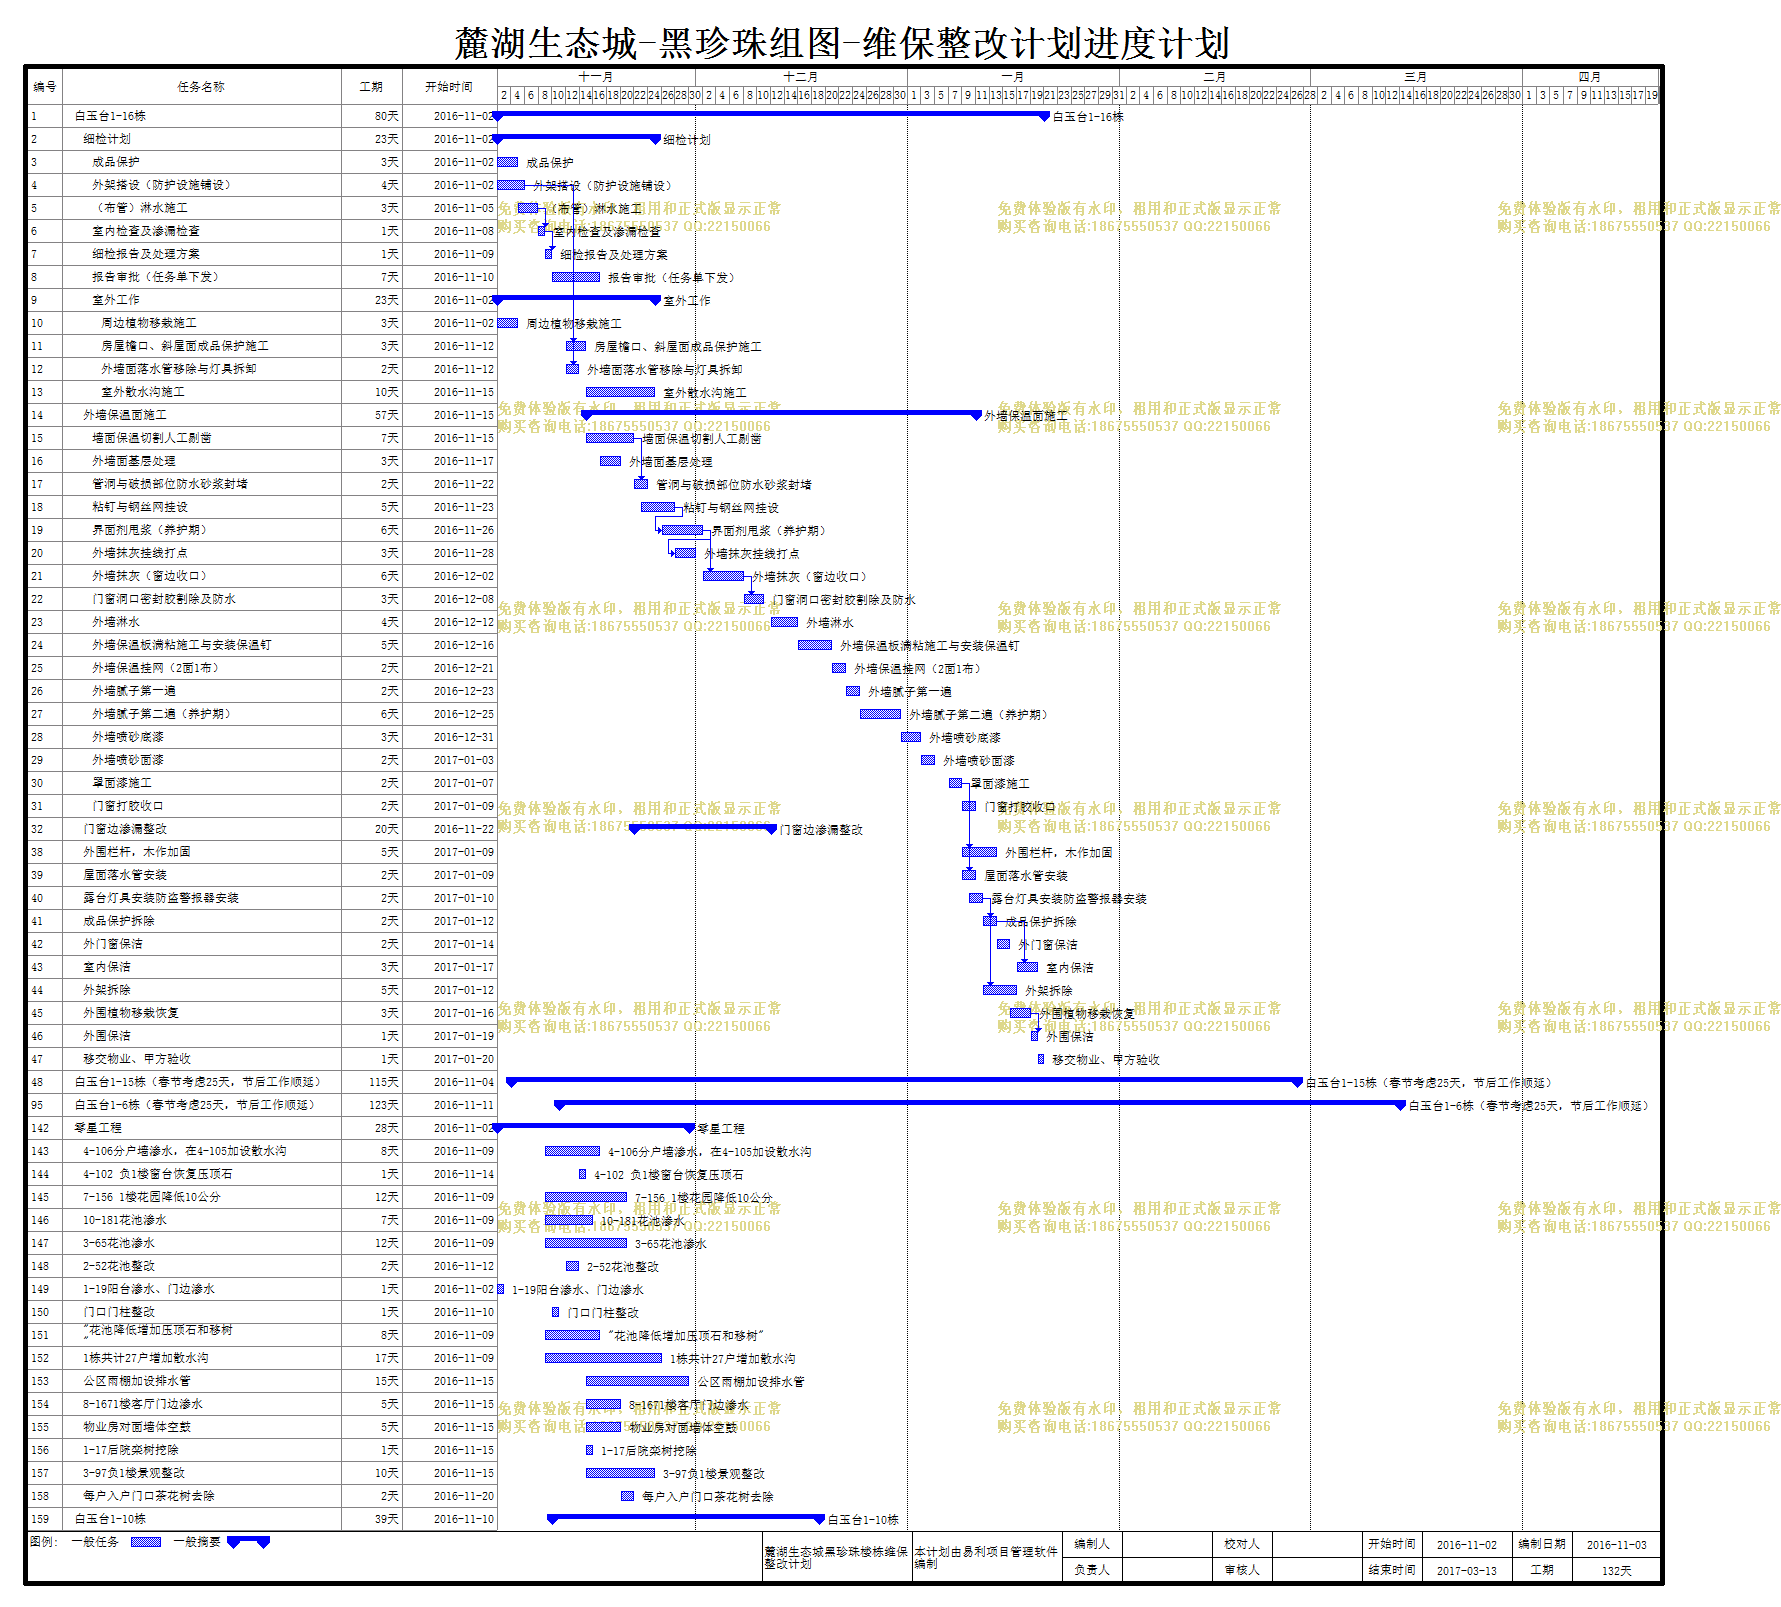Click the 20天 duration cell in row 32
Image resolution: width=1781 pixels, height=1607 pixels.
click(371, 829)
